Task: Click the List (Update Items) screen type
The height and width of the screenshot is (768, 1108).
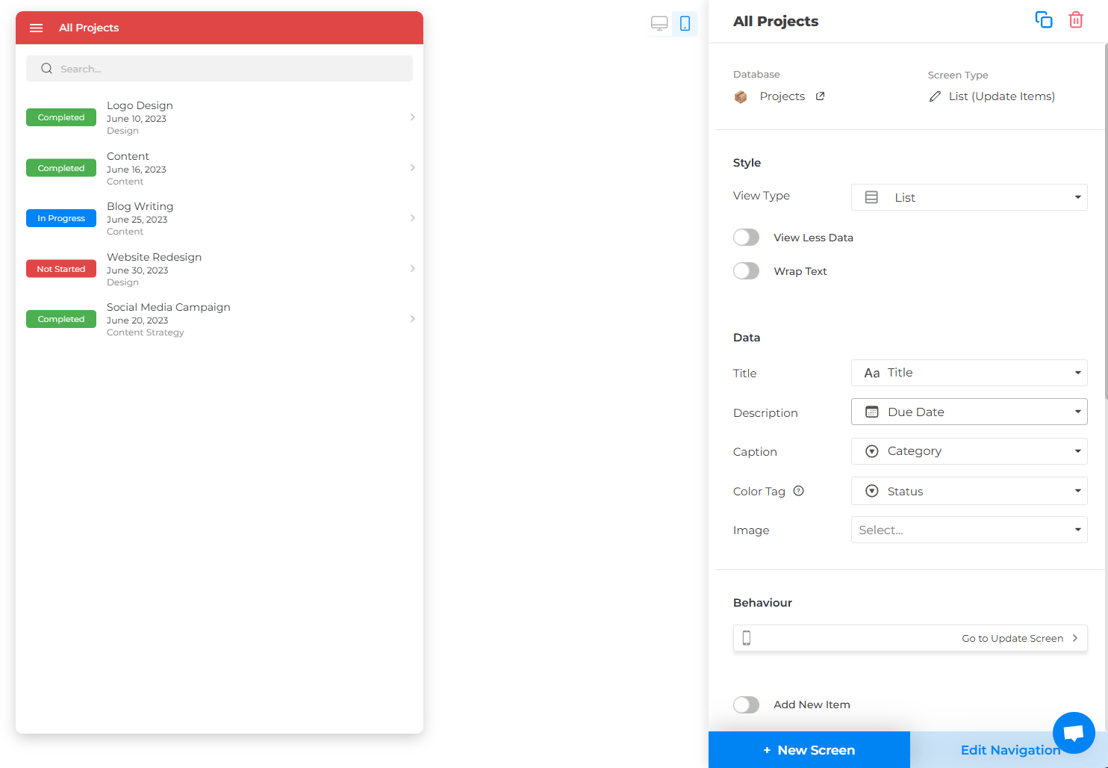Action: point(1001,96)
